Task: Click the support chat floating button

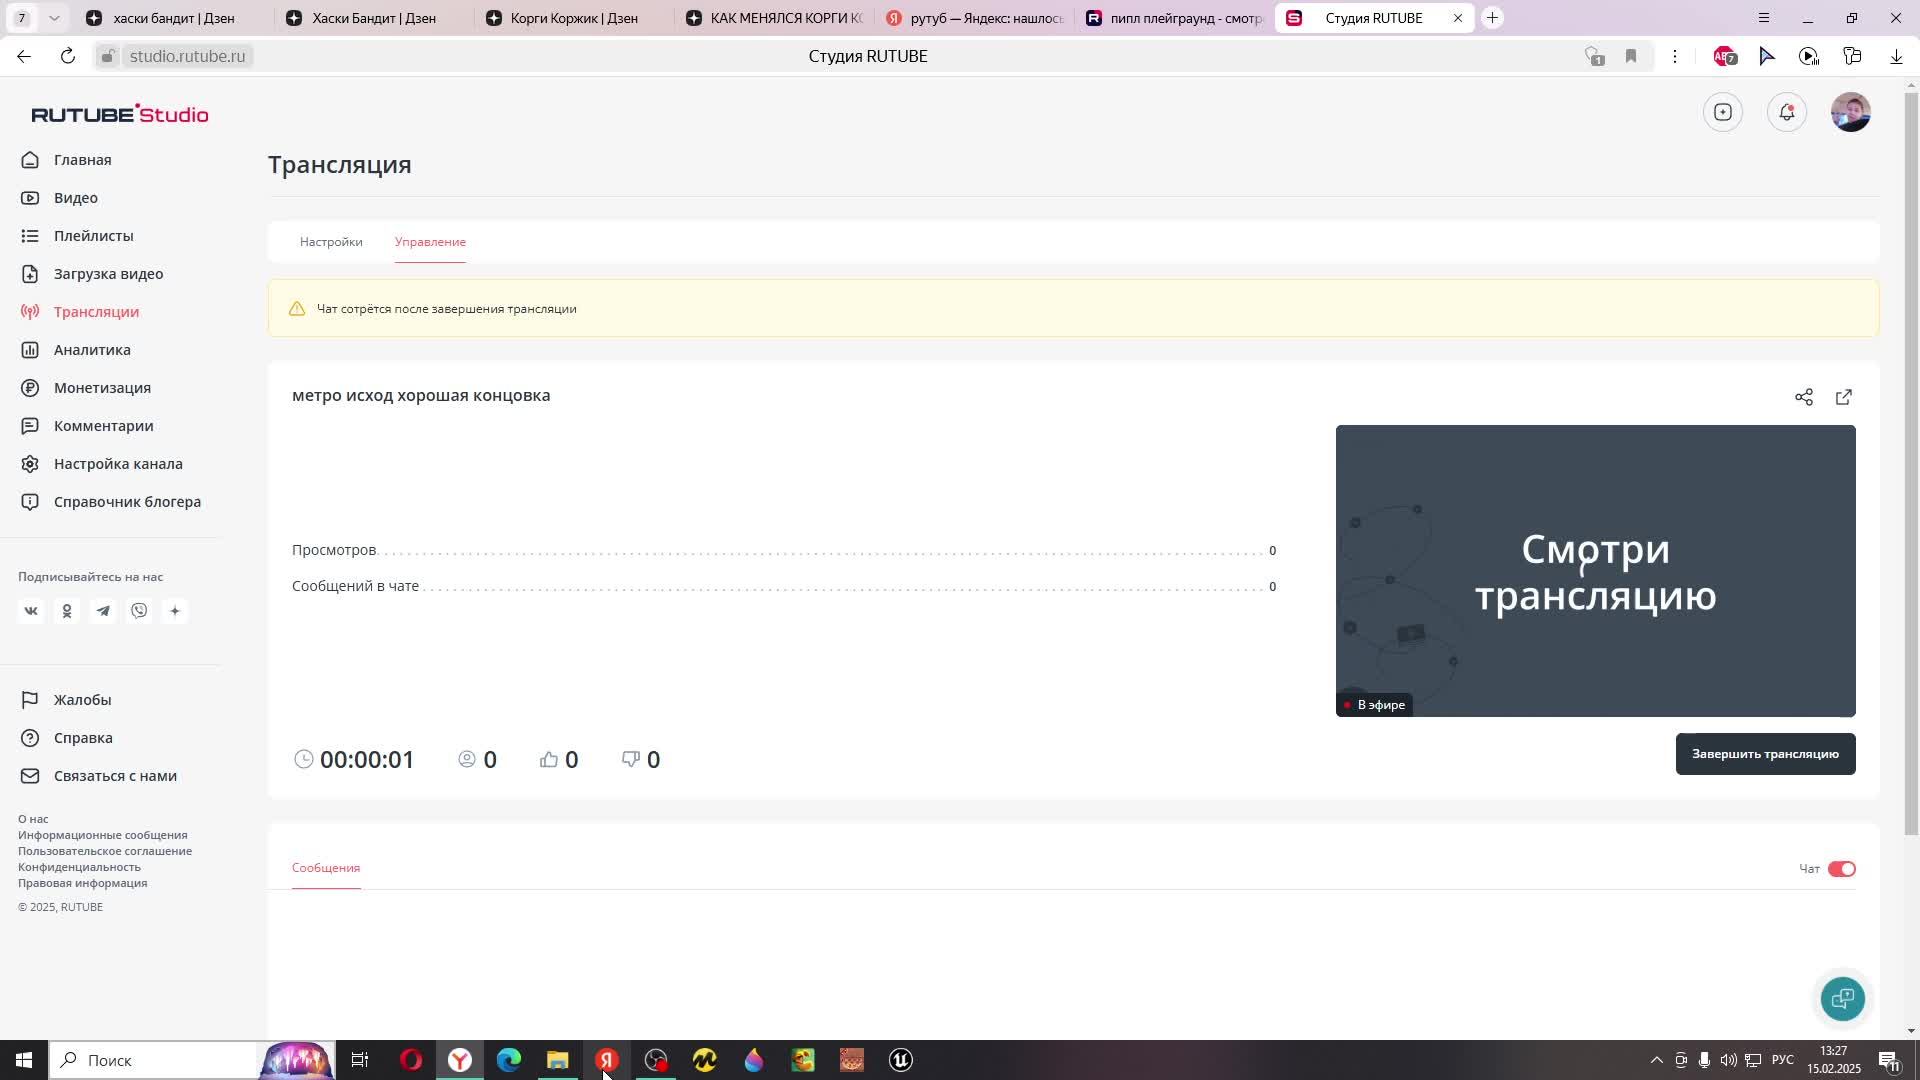Action: click(1842, 998)
